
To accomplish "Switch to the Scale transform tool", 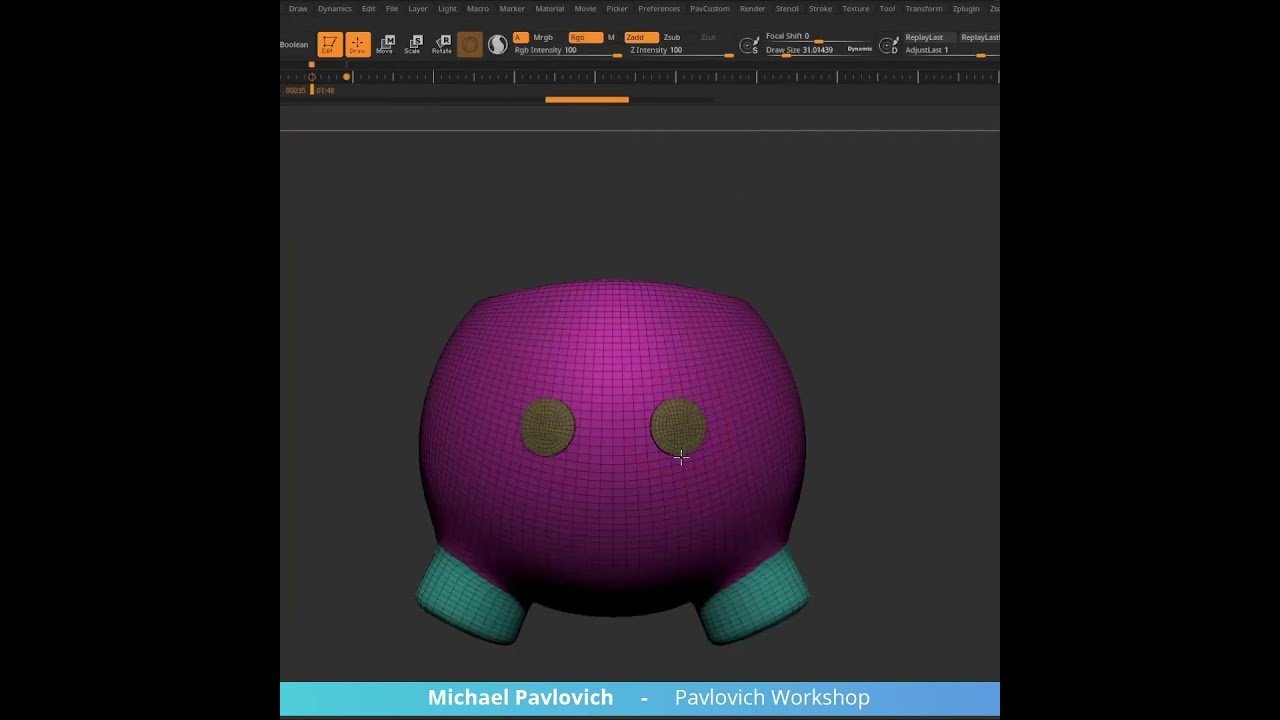I will coord(413,44).
